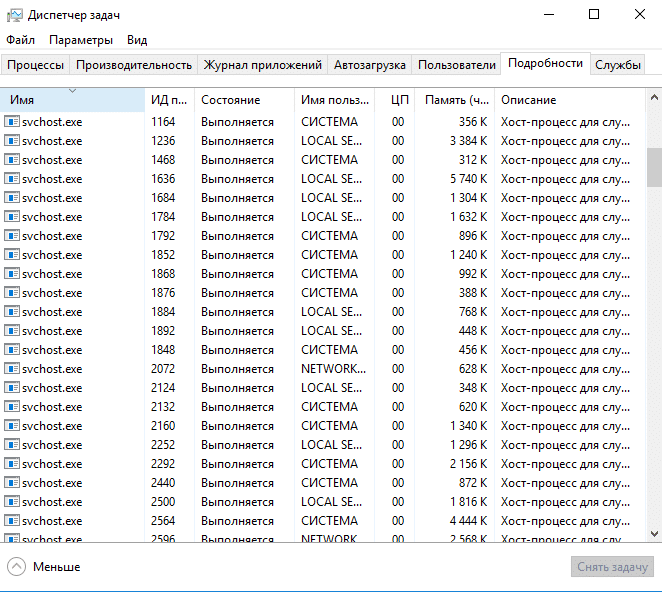
Task: Maximize the Диспетчер задач window
Action: pyautogui.click(x=594, y=15)
